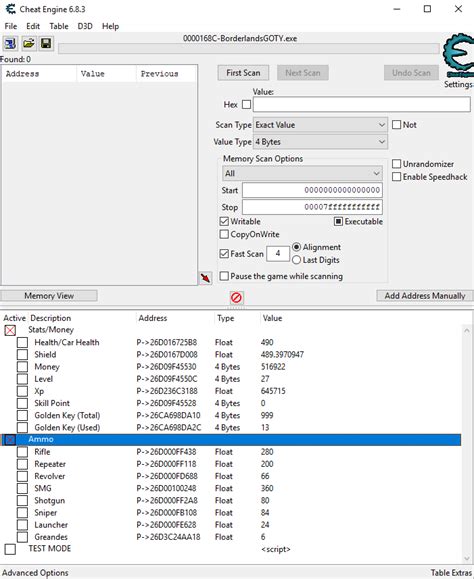The width and height of the screenshot is (474, 579).
Task: Select the Xp value 645715
Action: pos(273,391)
